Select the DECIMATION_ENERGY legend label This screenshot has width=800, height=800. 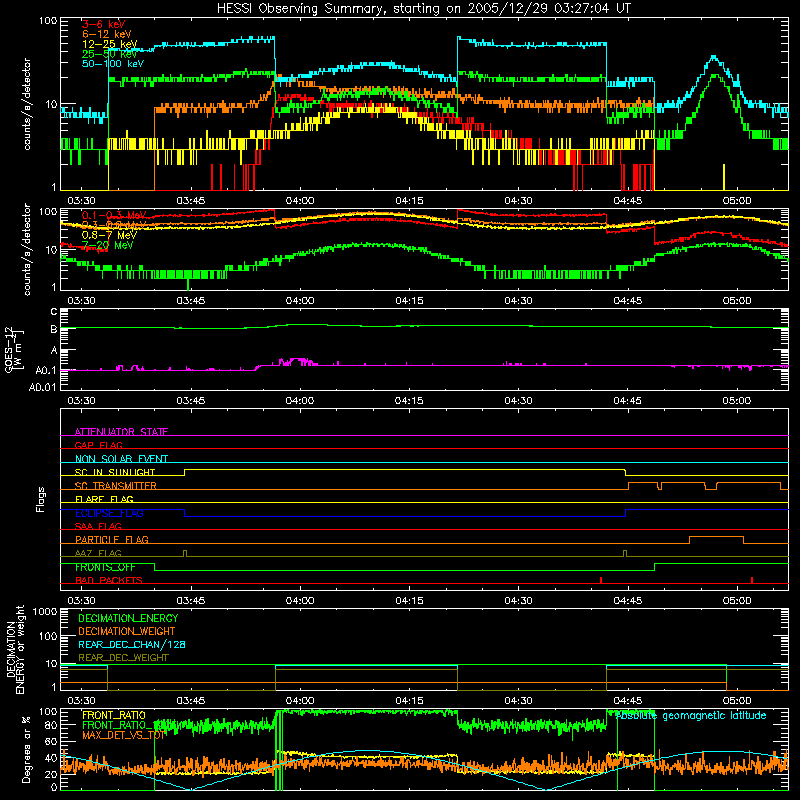[x=128, y=618]
